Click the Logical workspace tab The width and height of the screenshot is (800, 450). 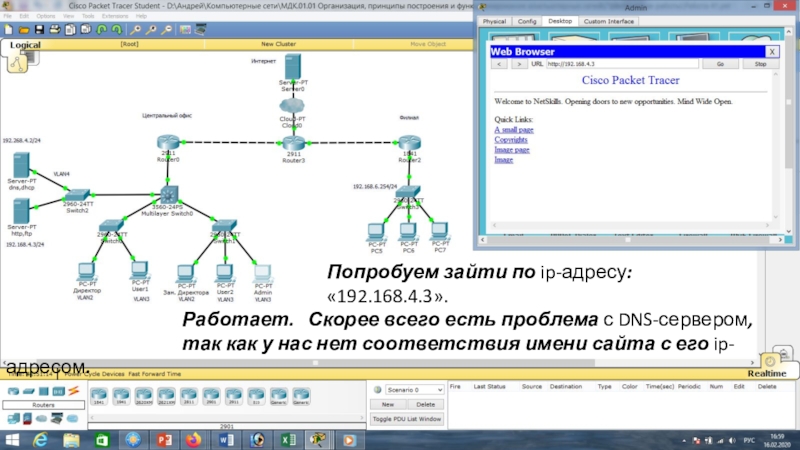(x=25, y=45)
